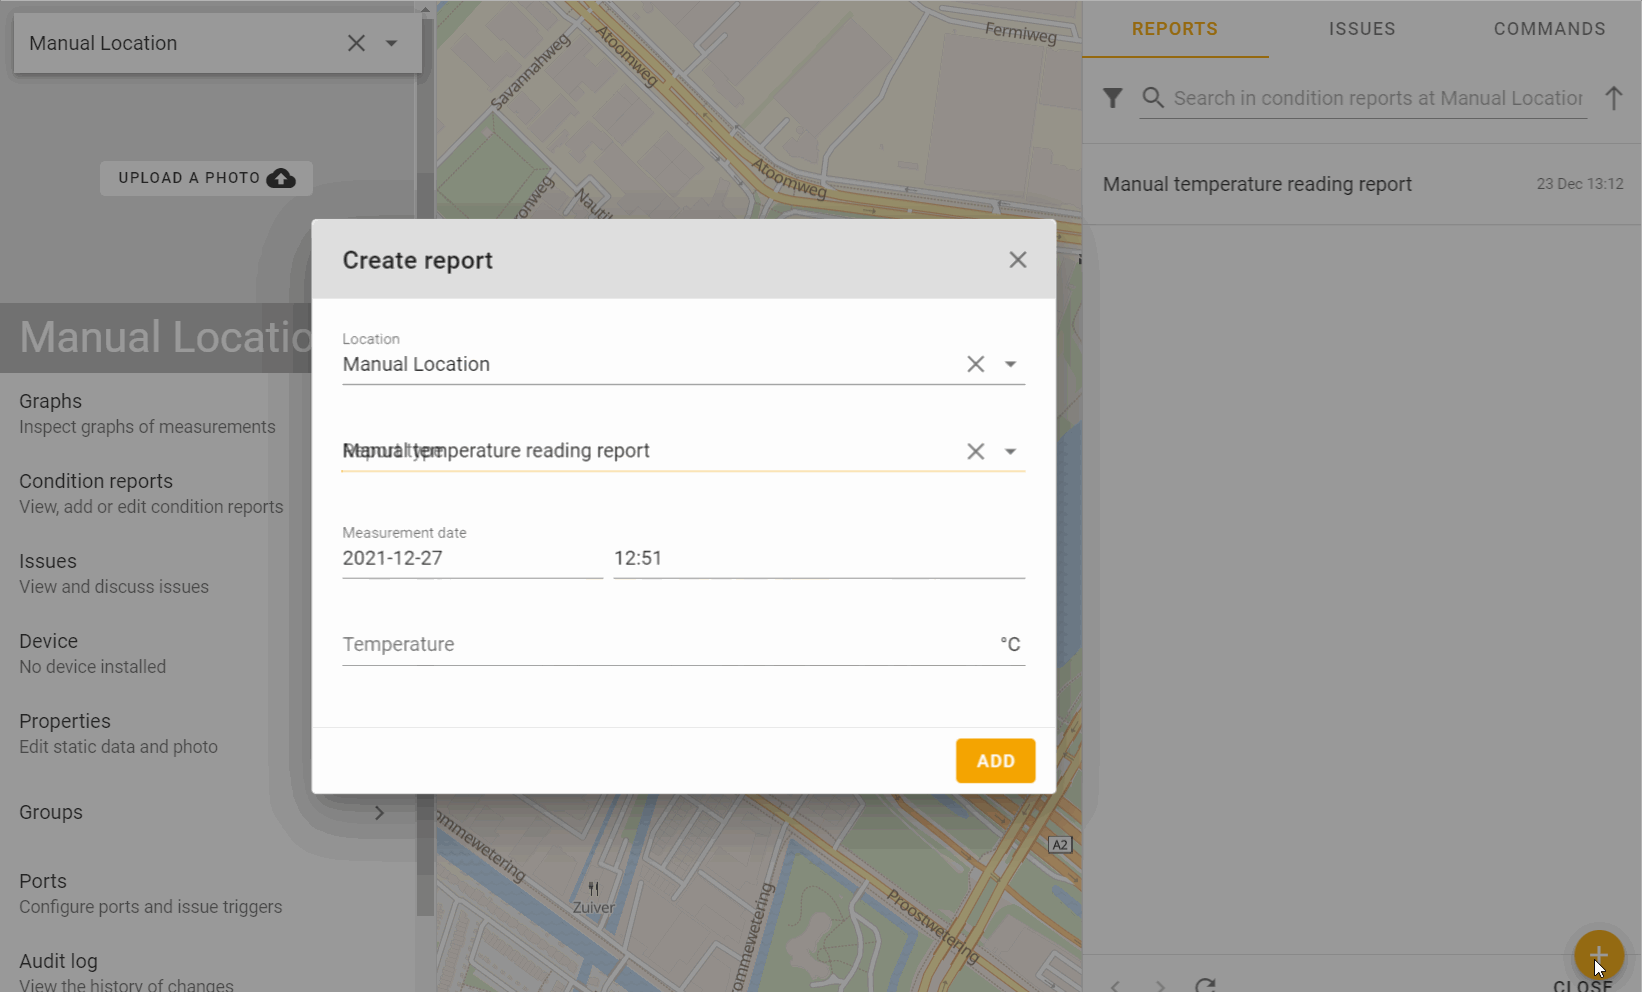Click the search magnifier icon
The width and height of the screenshot is (1642, 992).
(x=1153, y=98)
